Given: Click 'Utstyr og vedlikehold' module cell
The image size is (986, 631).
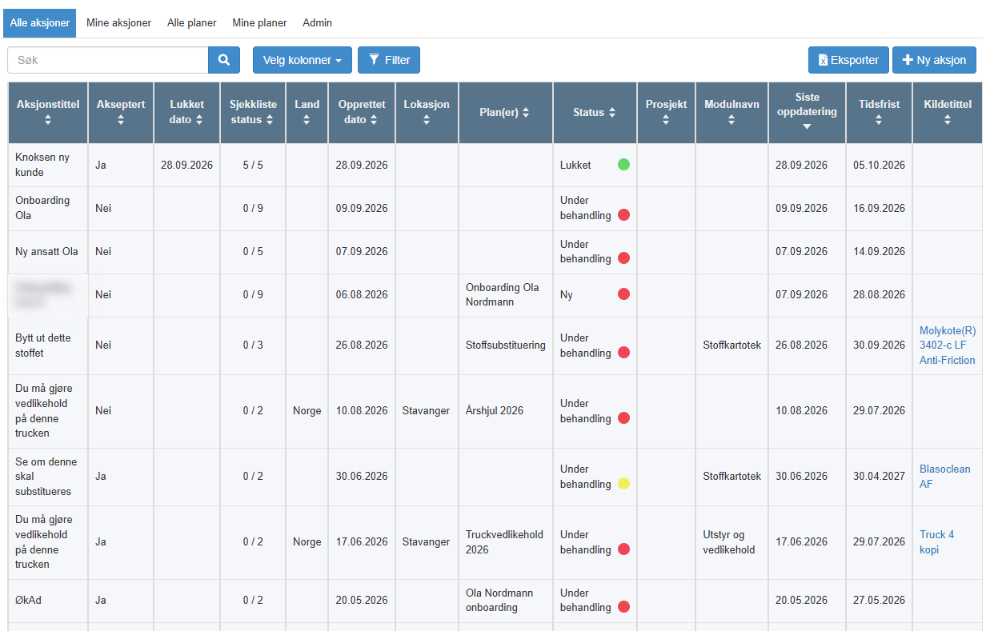Looking at the screenshot, I should click(x=729, y=542).
